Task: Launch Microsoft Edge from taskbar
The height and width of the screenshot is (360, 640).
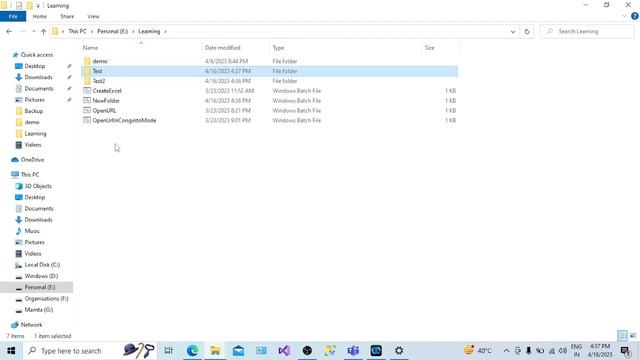Action: tap(192, 351)
